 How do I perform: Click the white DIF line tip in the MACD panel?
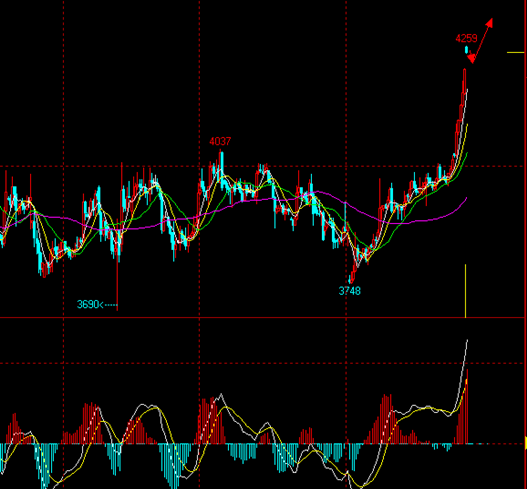point(467,341)
